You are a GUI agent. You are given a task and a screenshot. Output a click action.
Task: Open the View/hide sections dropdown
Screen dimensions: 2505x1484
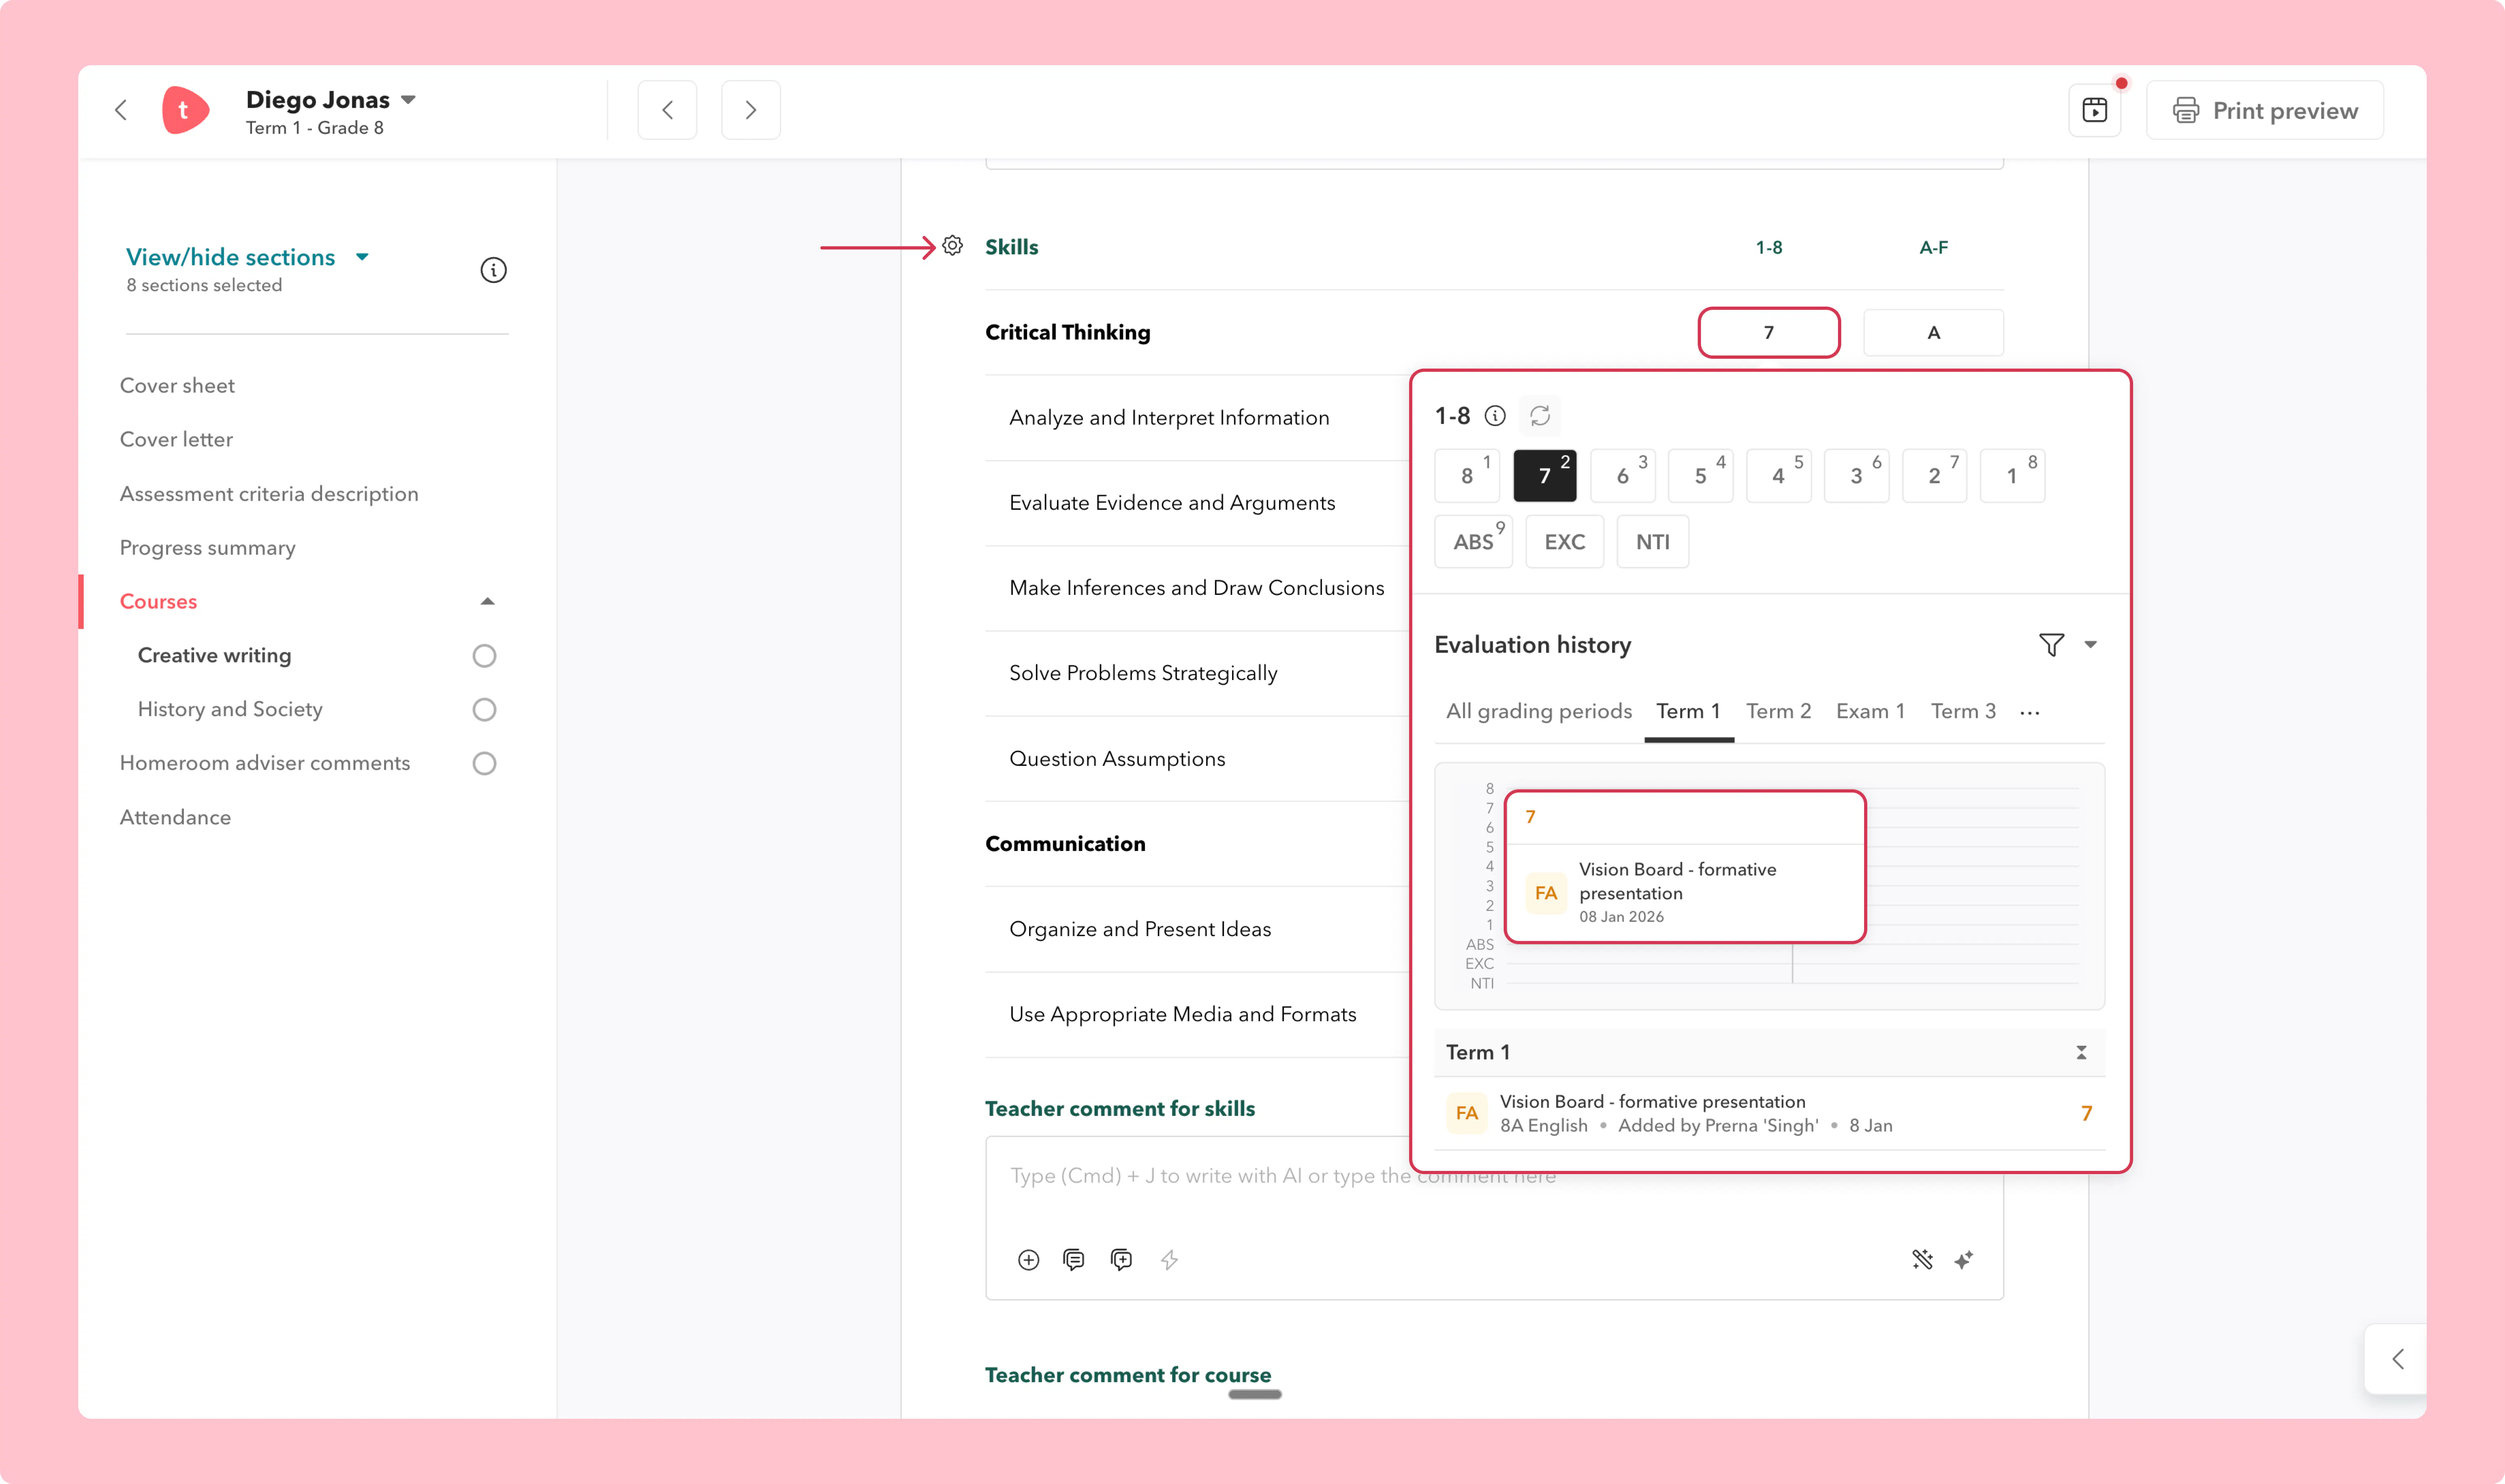tap(248, 257)
